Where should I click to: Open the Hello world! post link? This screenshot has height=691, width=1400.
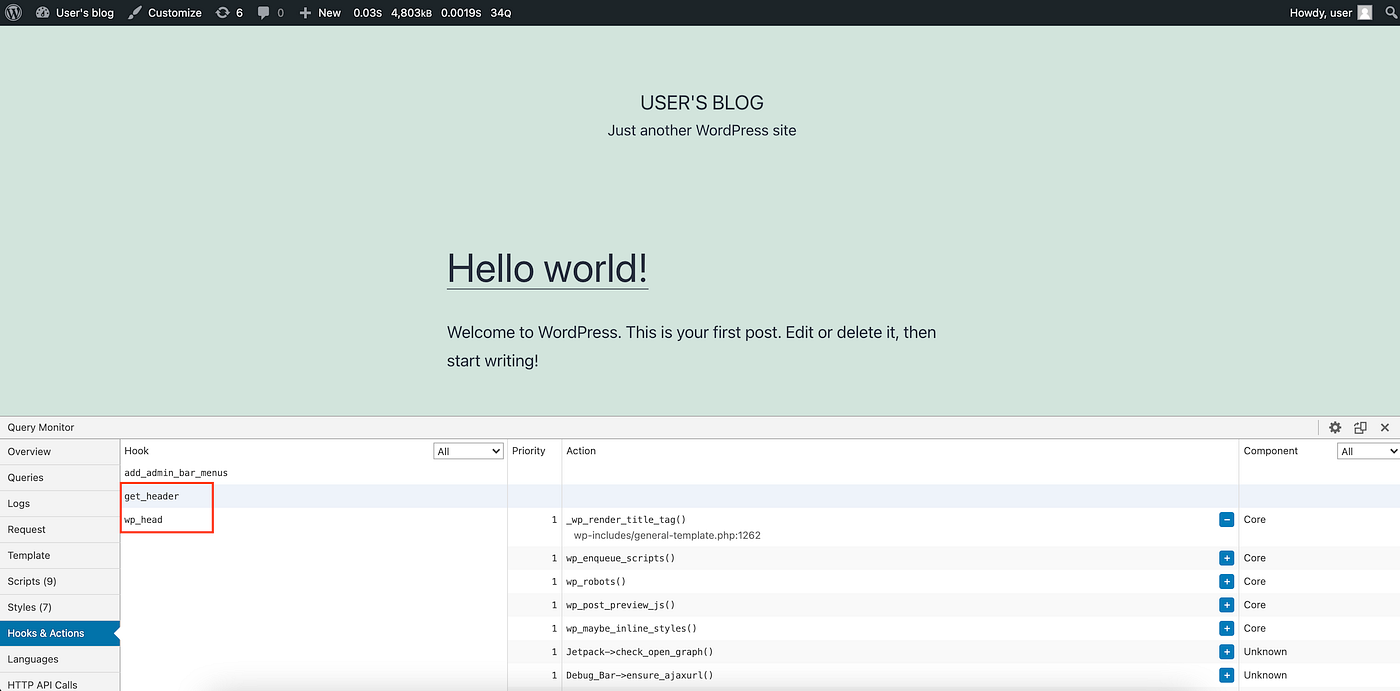coord(547,269)
